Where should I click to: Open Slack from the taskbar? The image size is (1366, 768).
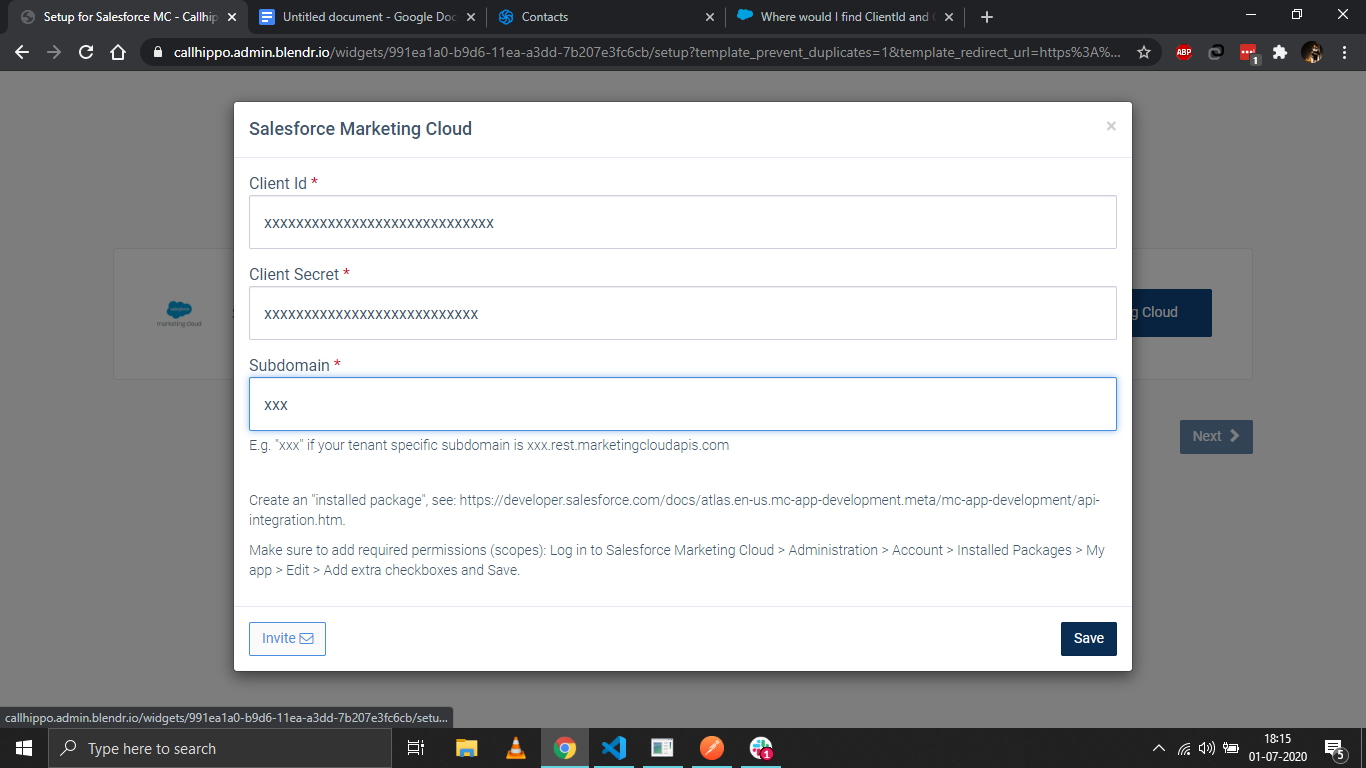coord(761,748)
